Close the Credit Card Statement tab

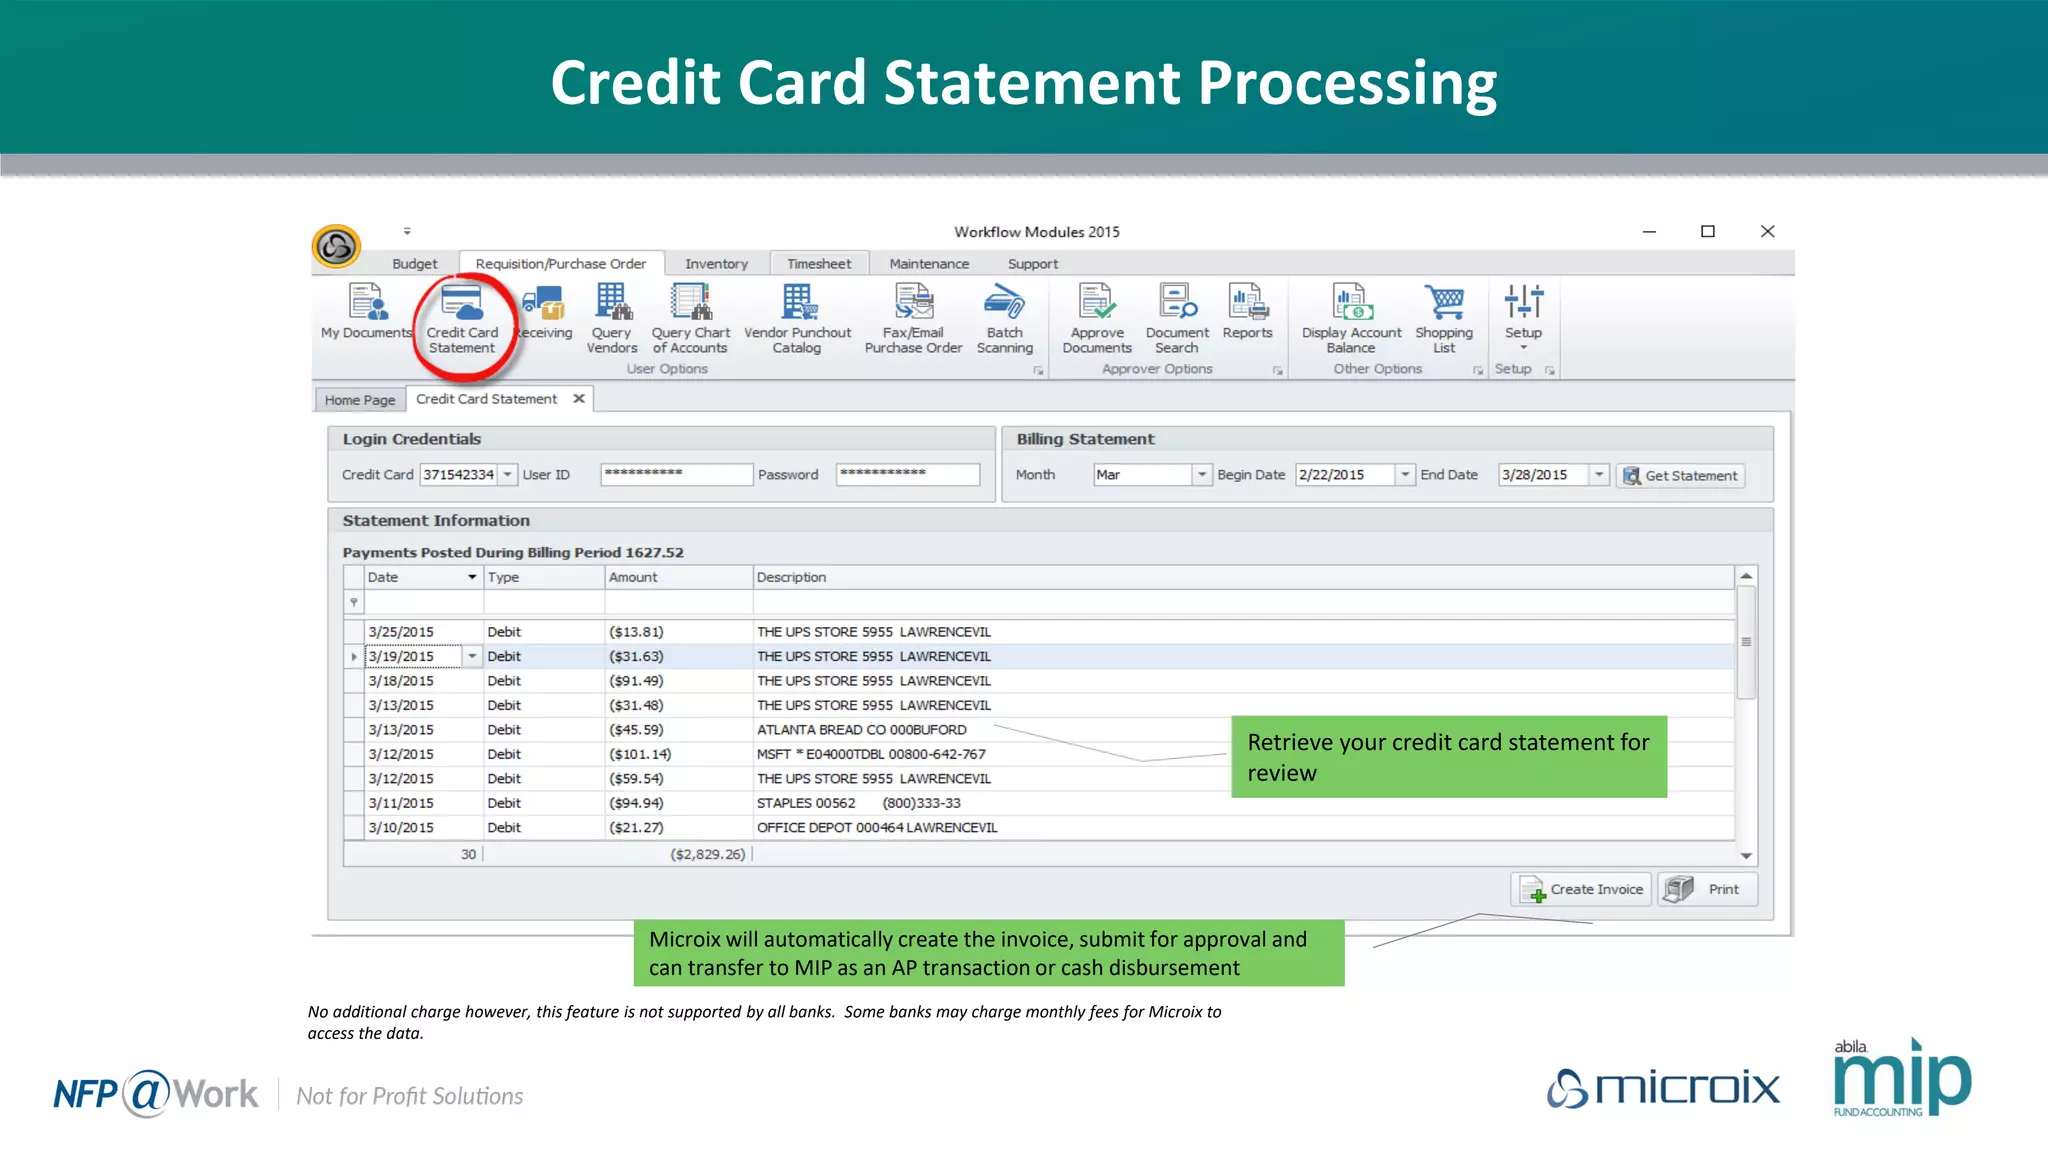point(579,399)
